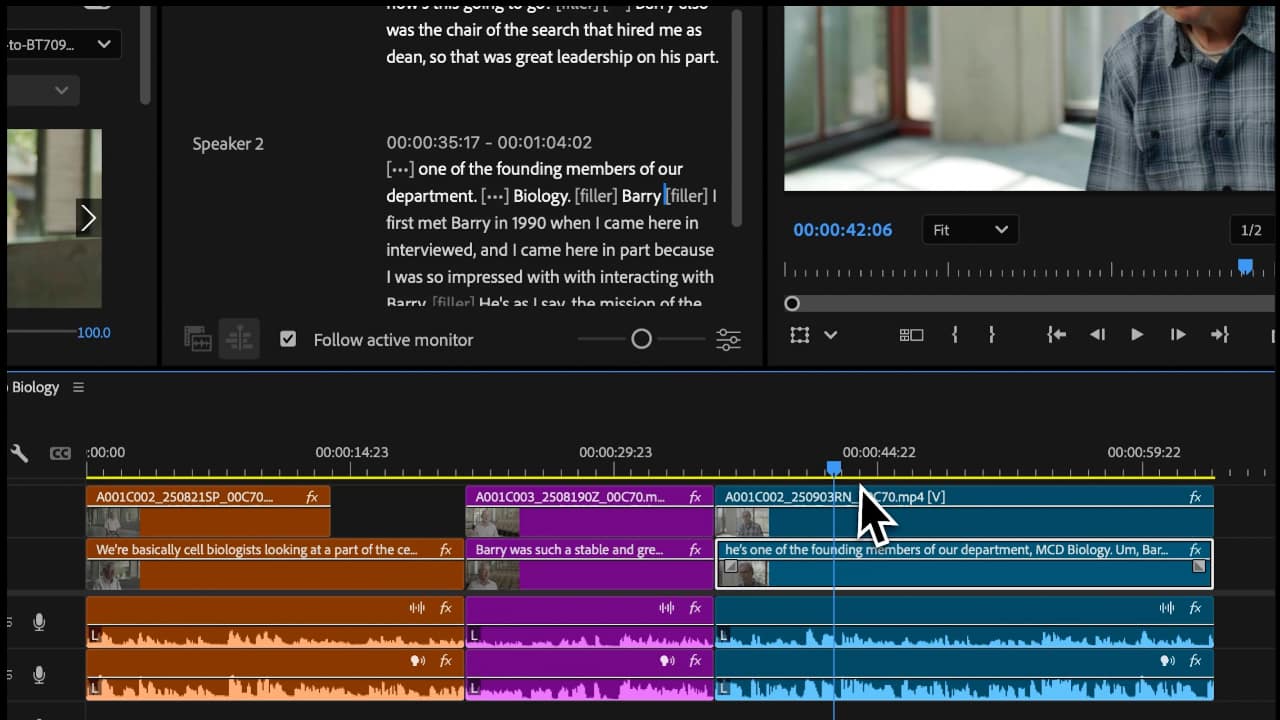Select the 'he's one of the founding members' clip
Screen dimensions: 1280x720
964,564
